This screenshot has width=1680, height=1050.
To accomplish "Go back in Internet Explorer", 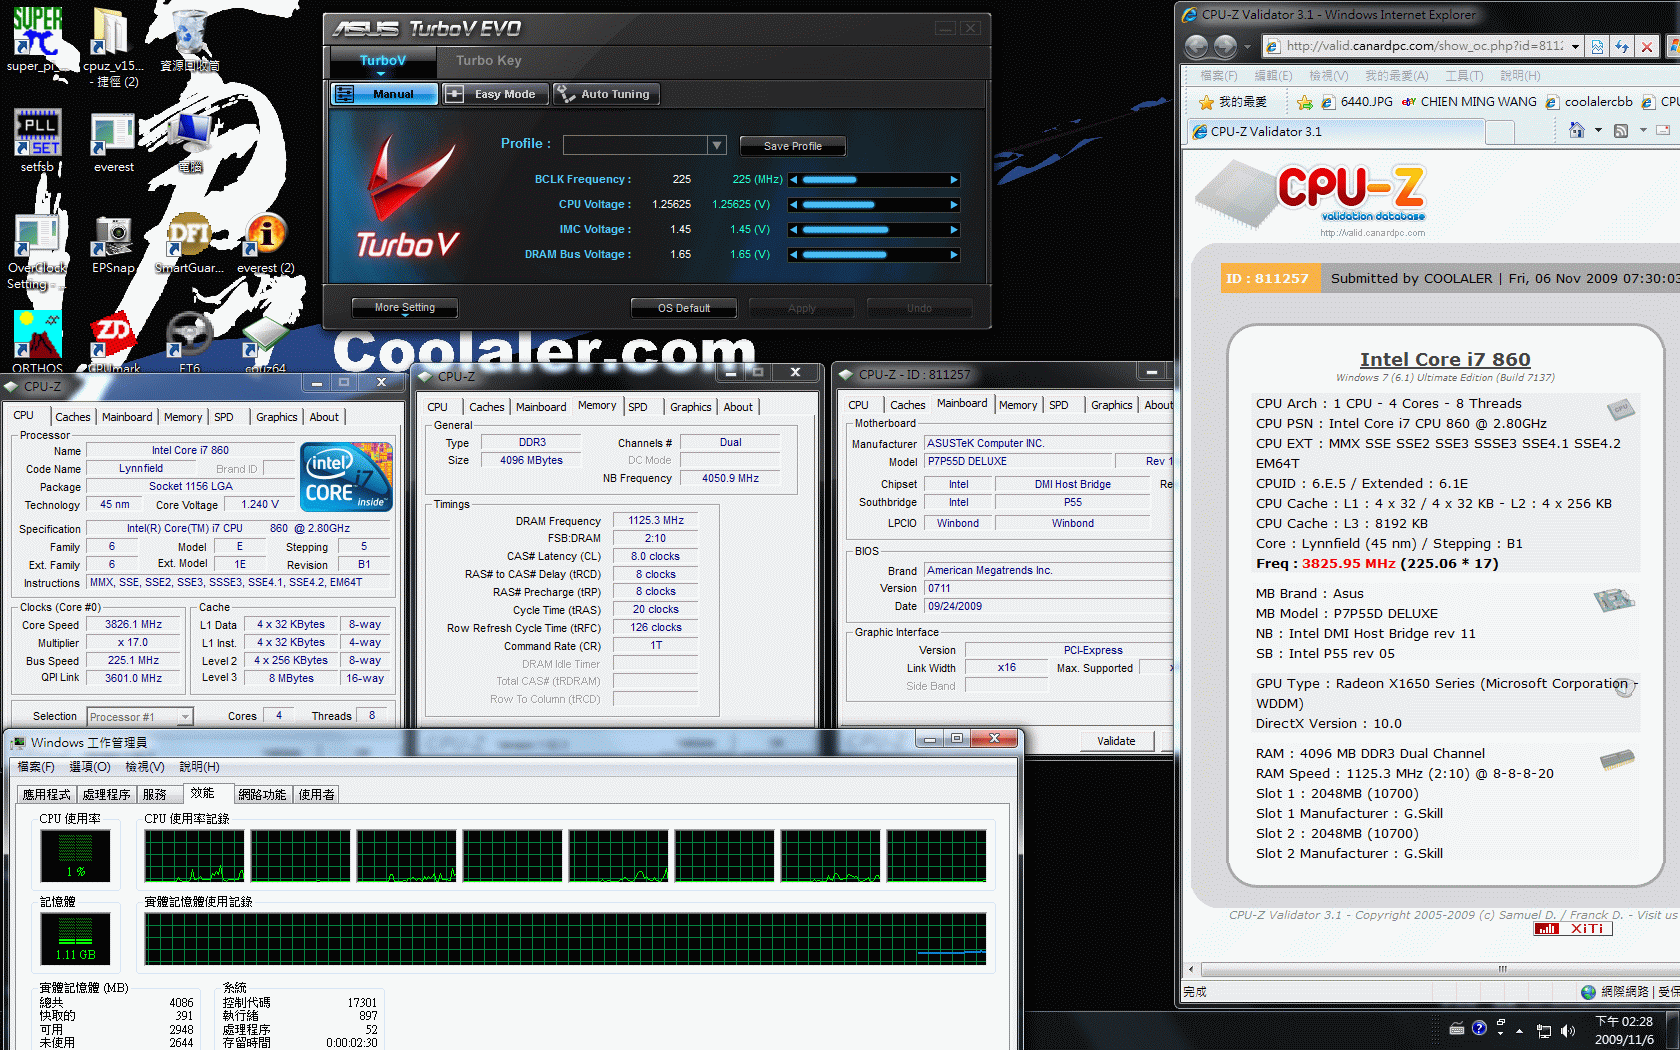I will [1196, 46].
